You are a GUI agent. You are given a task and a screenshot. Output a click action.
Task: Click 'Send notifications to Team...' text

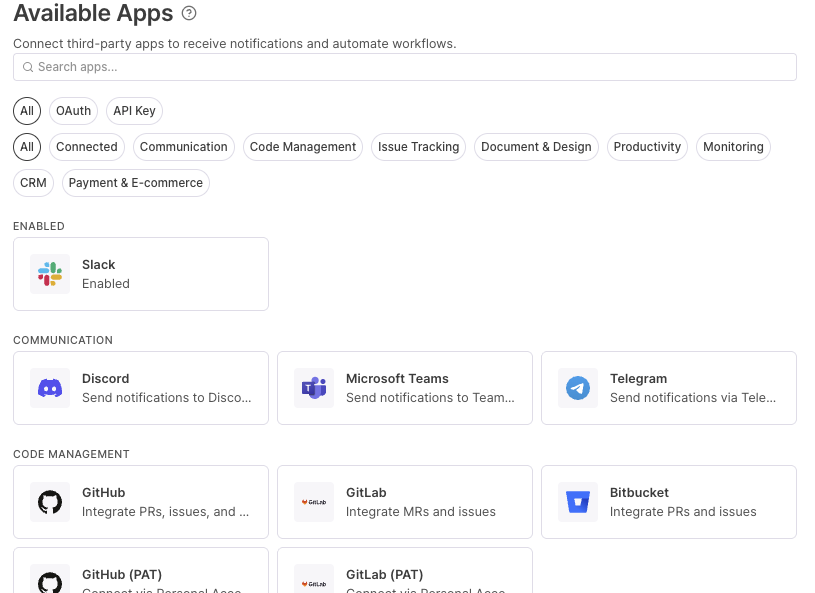point(430,398)
